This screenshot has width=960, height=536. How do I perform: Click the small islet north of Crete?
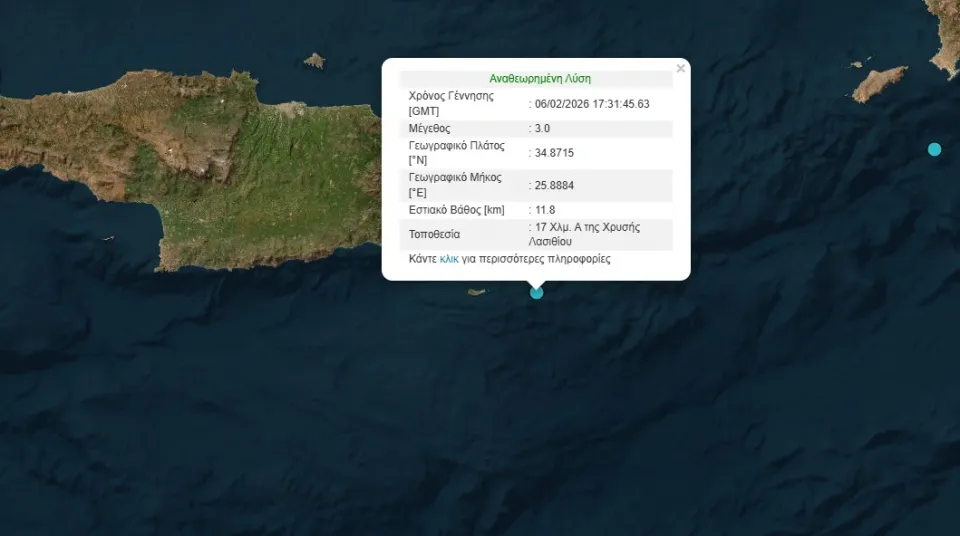(315, 61)
